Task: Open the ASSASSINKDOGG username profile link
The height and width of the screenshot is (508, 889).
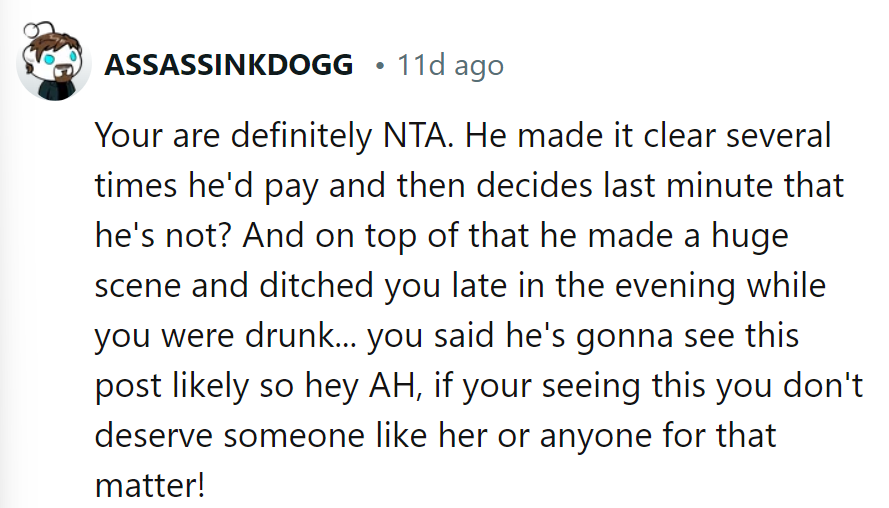Action: tap(229, 66)
